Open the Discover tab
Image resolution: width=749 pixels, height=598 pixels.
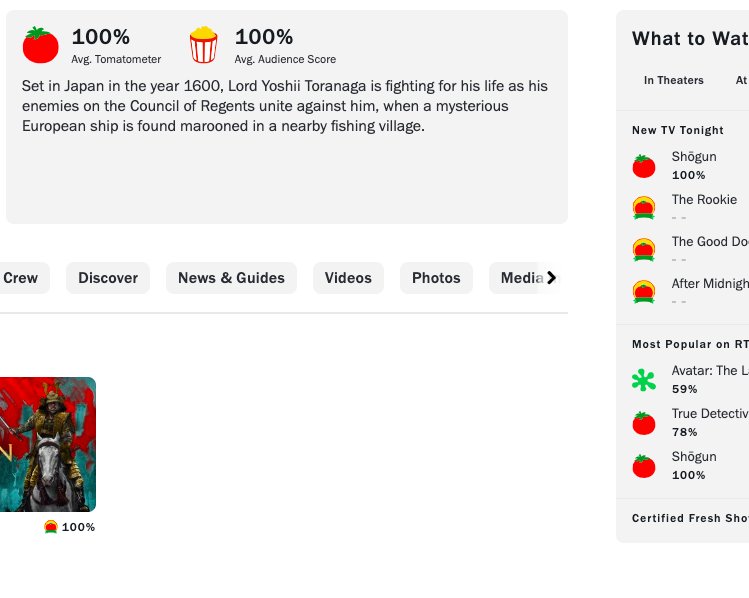pyautogui.click(x=108, y=278)
